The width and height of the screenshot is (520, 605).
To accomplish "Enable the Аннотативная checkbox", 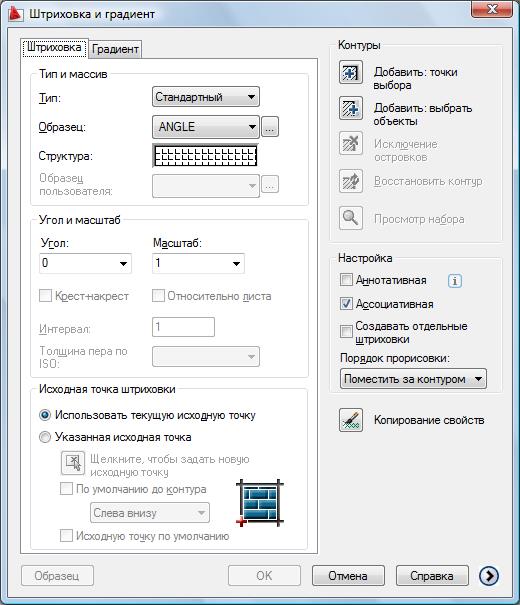I will 346,279.
